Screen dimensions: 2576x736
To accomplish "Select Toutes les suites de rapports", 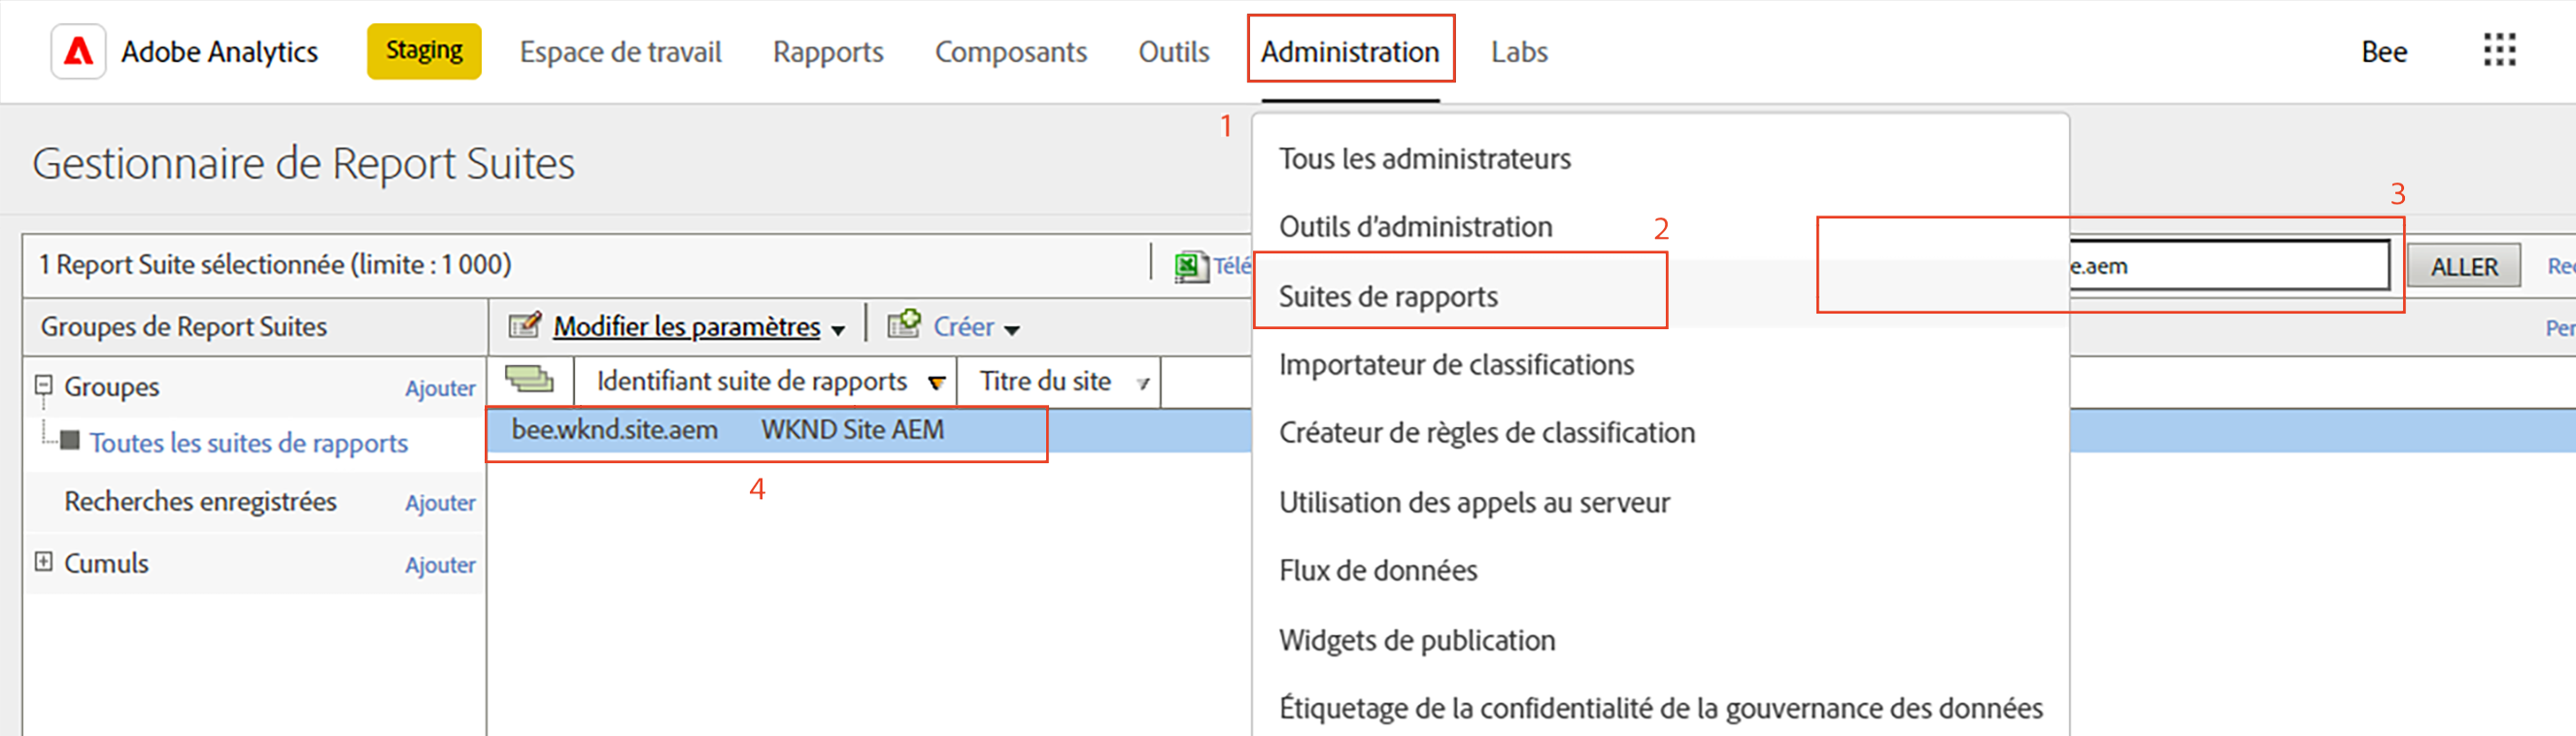I will [x=248, y=443].
